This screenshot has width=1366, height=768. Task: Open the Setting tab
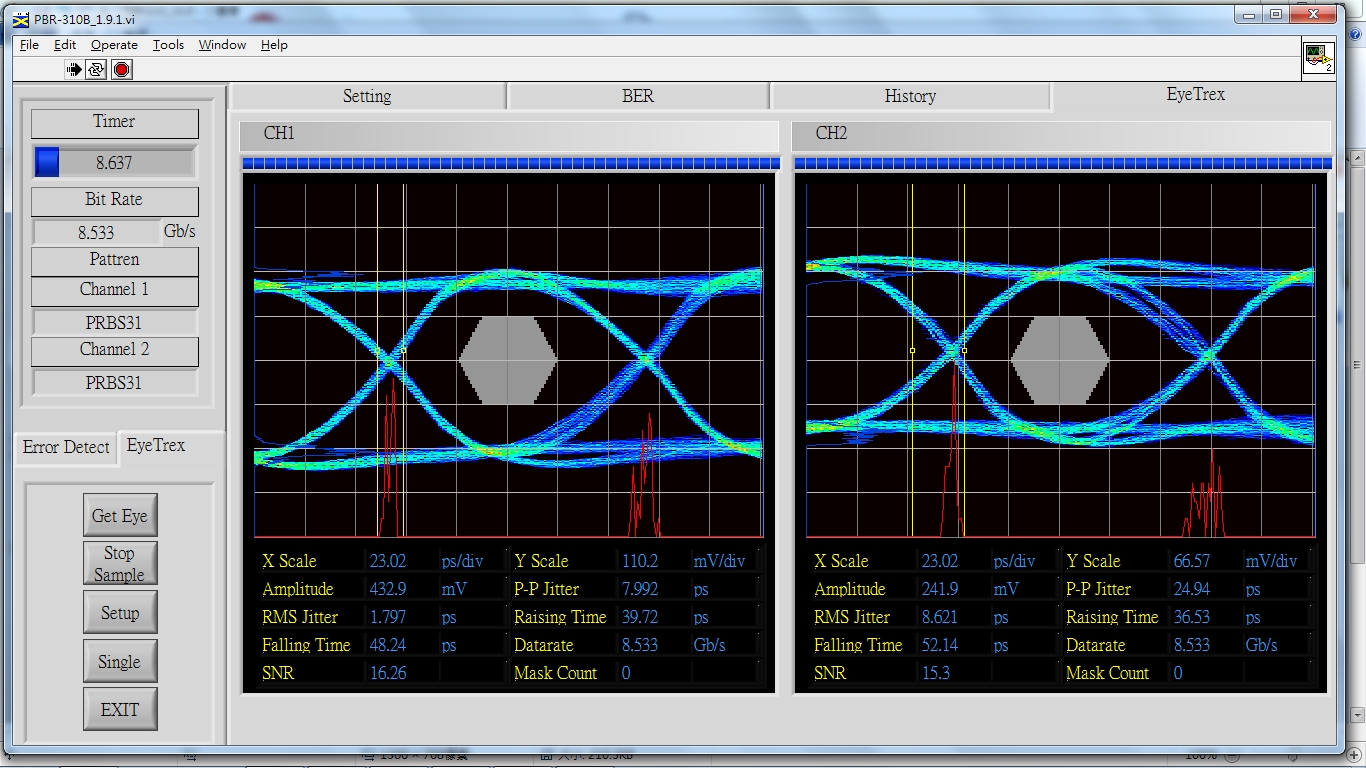[x=367, y=96]
